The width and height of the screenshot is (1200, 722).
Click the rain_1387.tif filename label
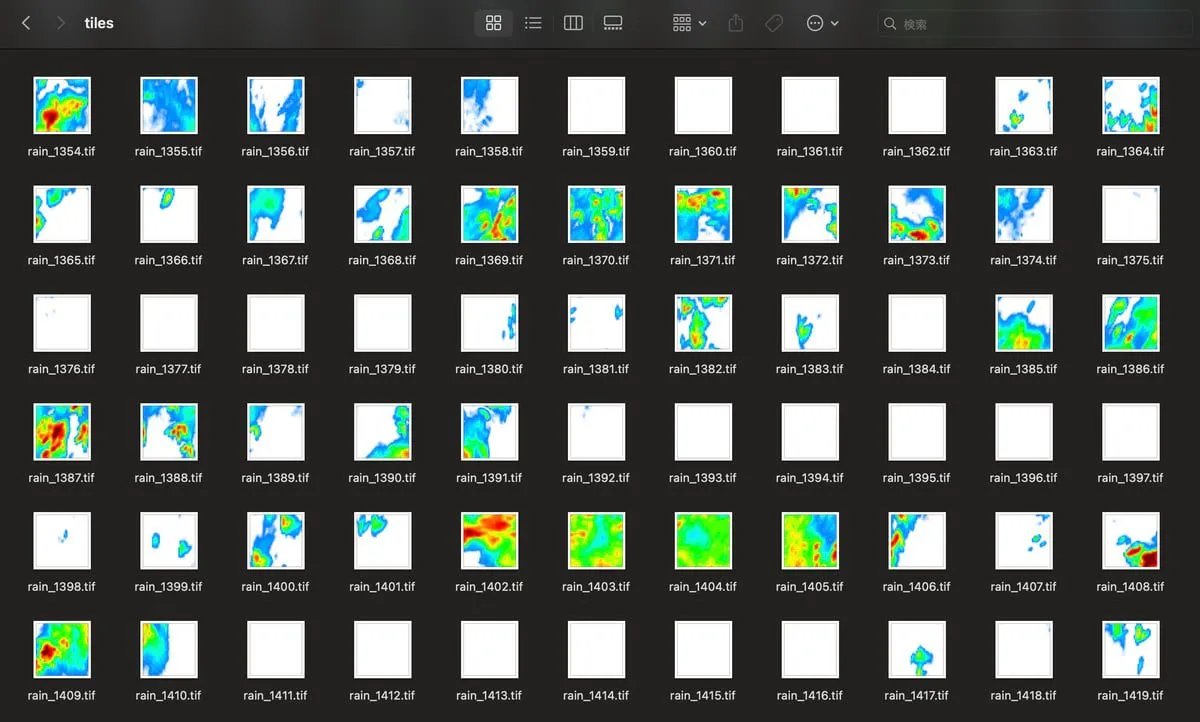(62, 478)
